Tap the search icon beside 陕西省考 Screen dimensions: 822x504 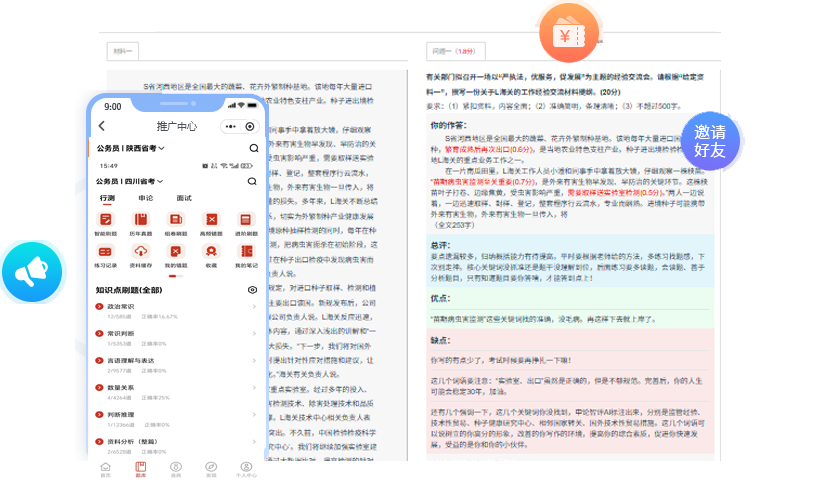tap(254, 148)
